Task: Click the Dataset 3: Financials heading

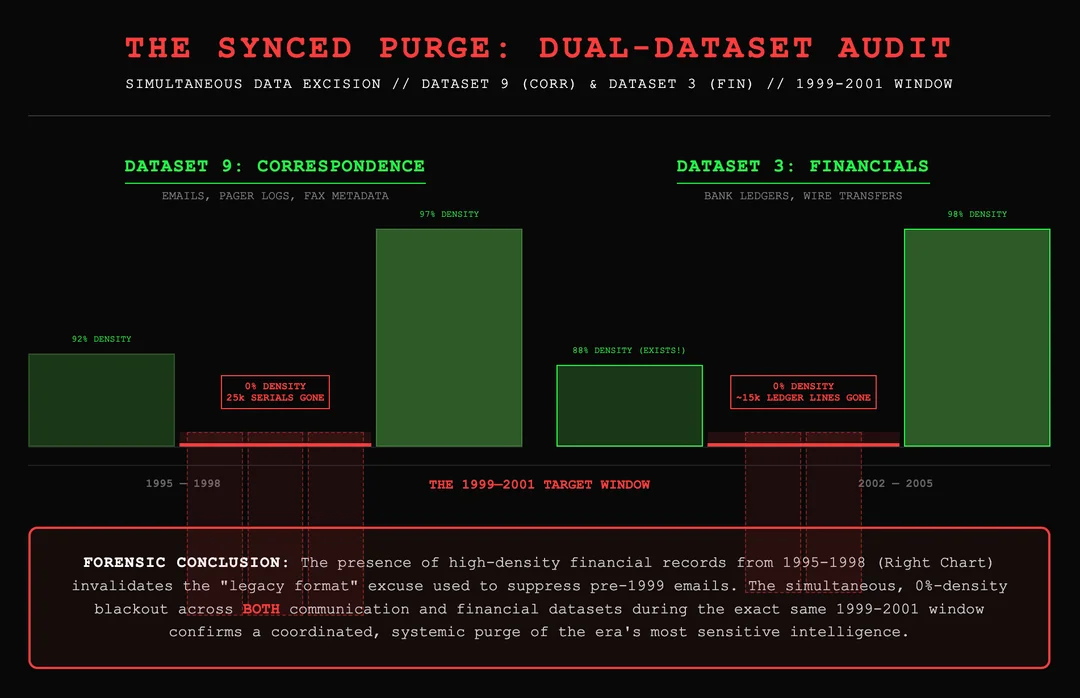Action: click(802, 166)
